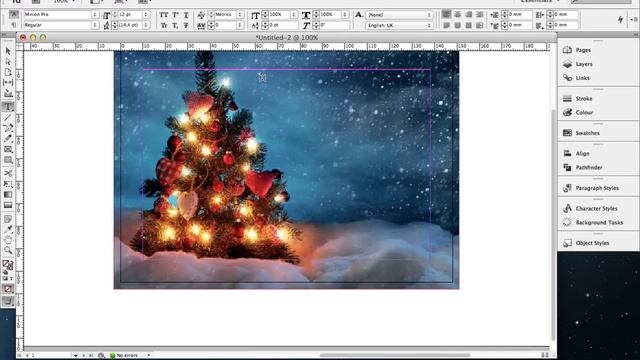Select the Gradient Feather tool

8,205
